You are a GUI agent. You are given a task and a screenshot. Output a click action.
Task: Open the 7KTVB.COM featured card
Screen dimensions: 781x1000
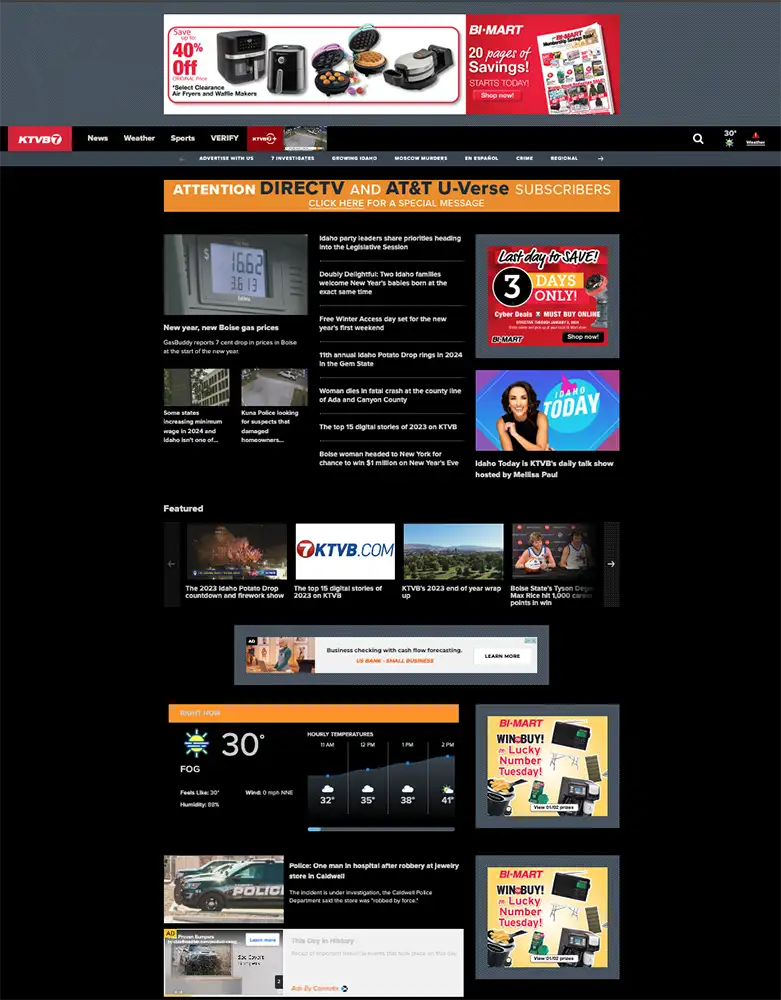(345, 561)
